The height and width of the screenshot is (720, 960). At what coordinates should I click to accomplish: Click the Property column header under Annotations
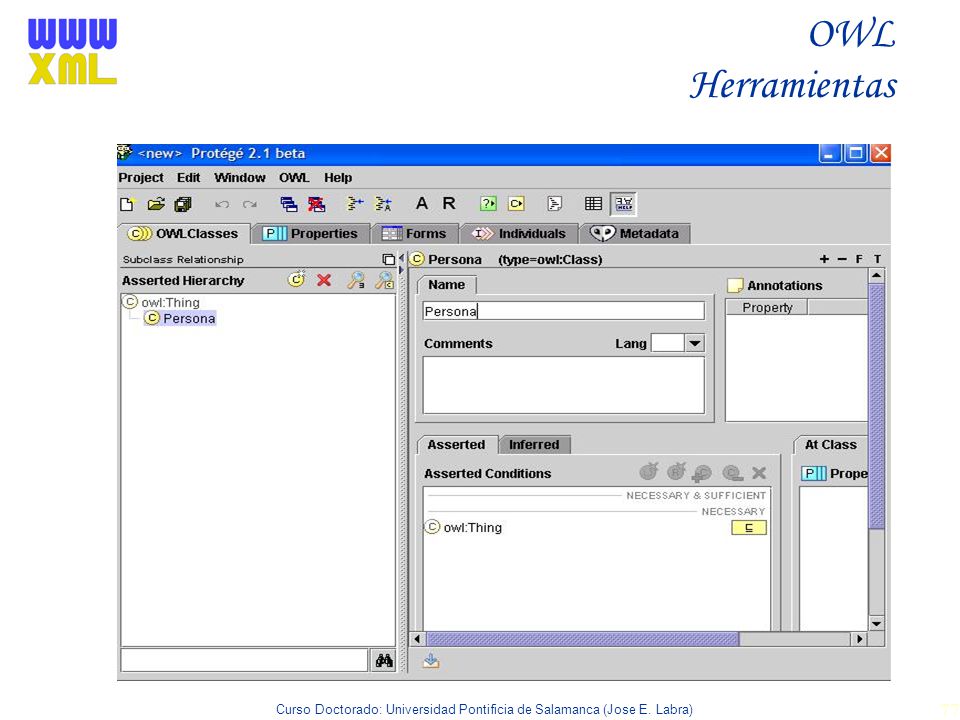(x=767, y=307)
